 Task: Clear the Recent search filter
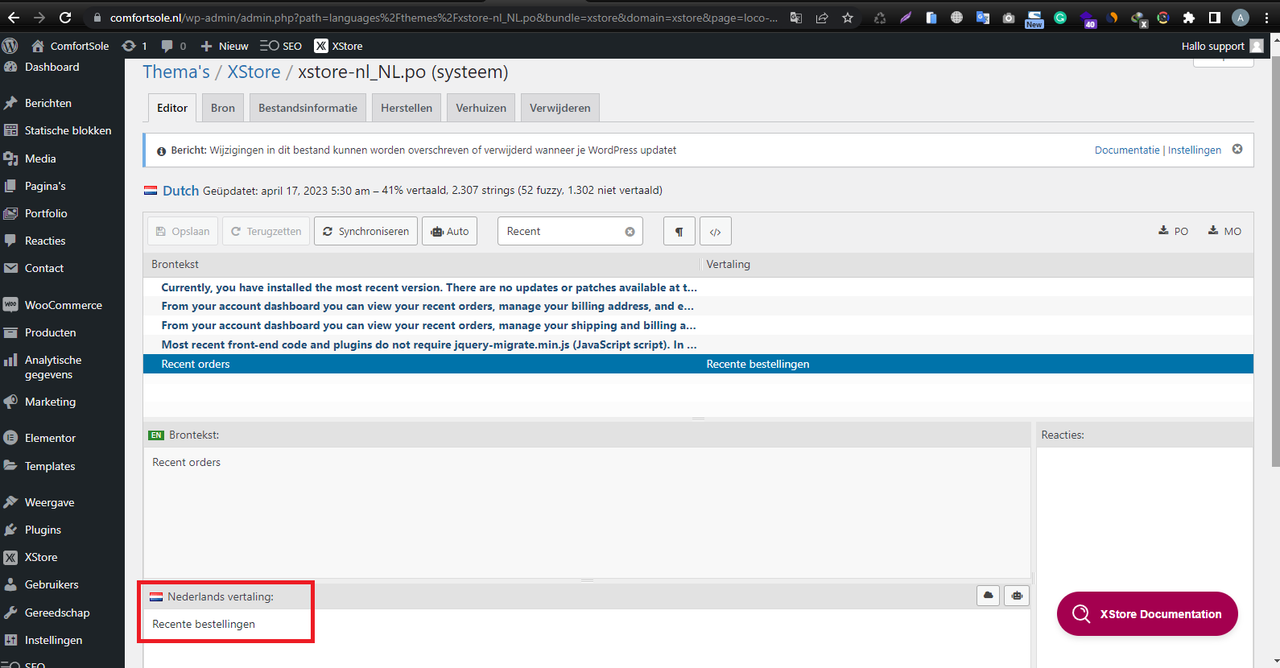[x=630, y=231]
